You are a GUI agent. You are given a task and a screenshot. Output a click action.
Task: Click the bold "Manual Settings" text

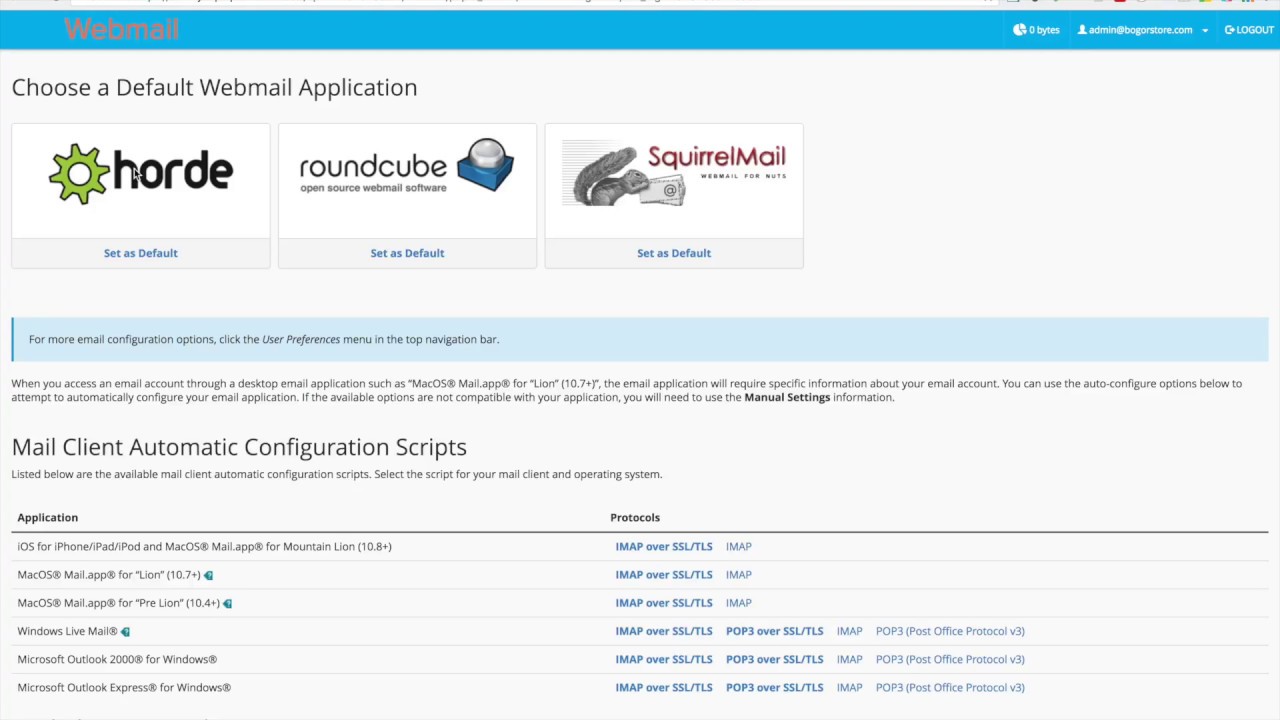pos(787,397)
